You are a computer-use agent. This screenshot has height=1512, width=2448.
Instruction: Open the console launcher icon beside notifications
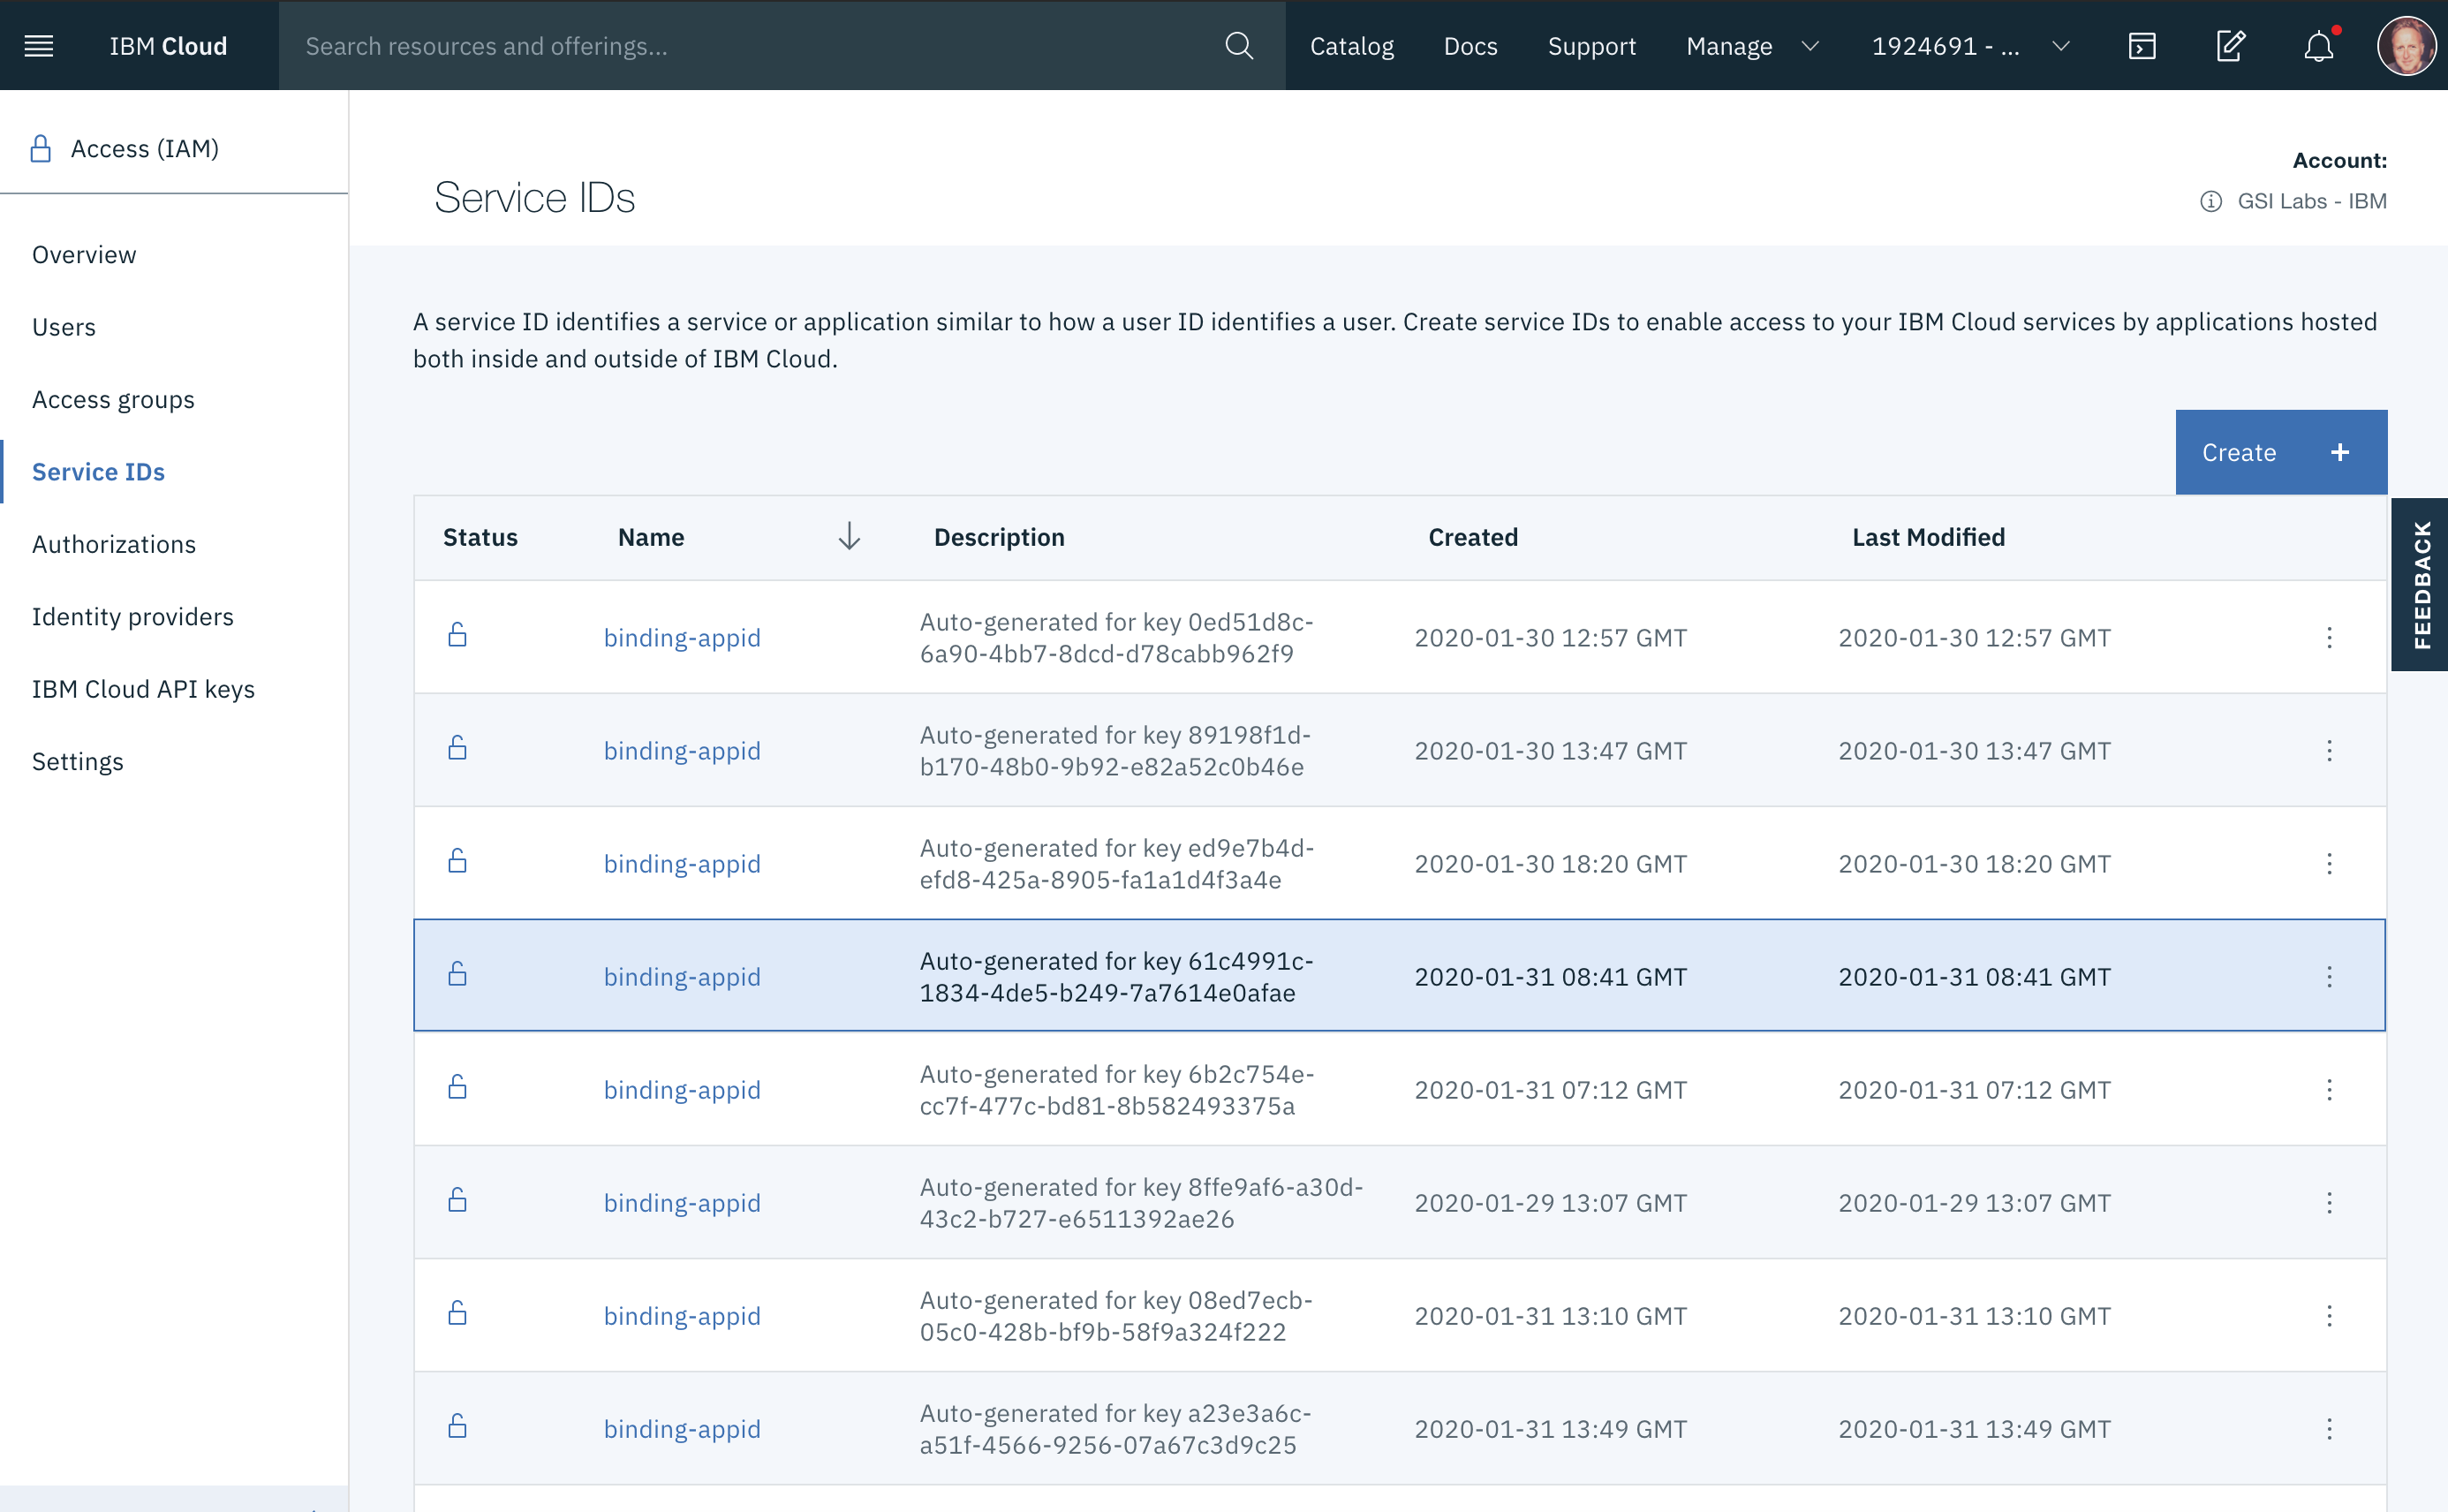point(2142,45)
